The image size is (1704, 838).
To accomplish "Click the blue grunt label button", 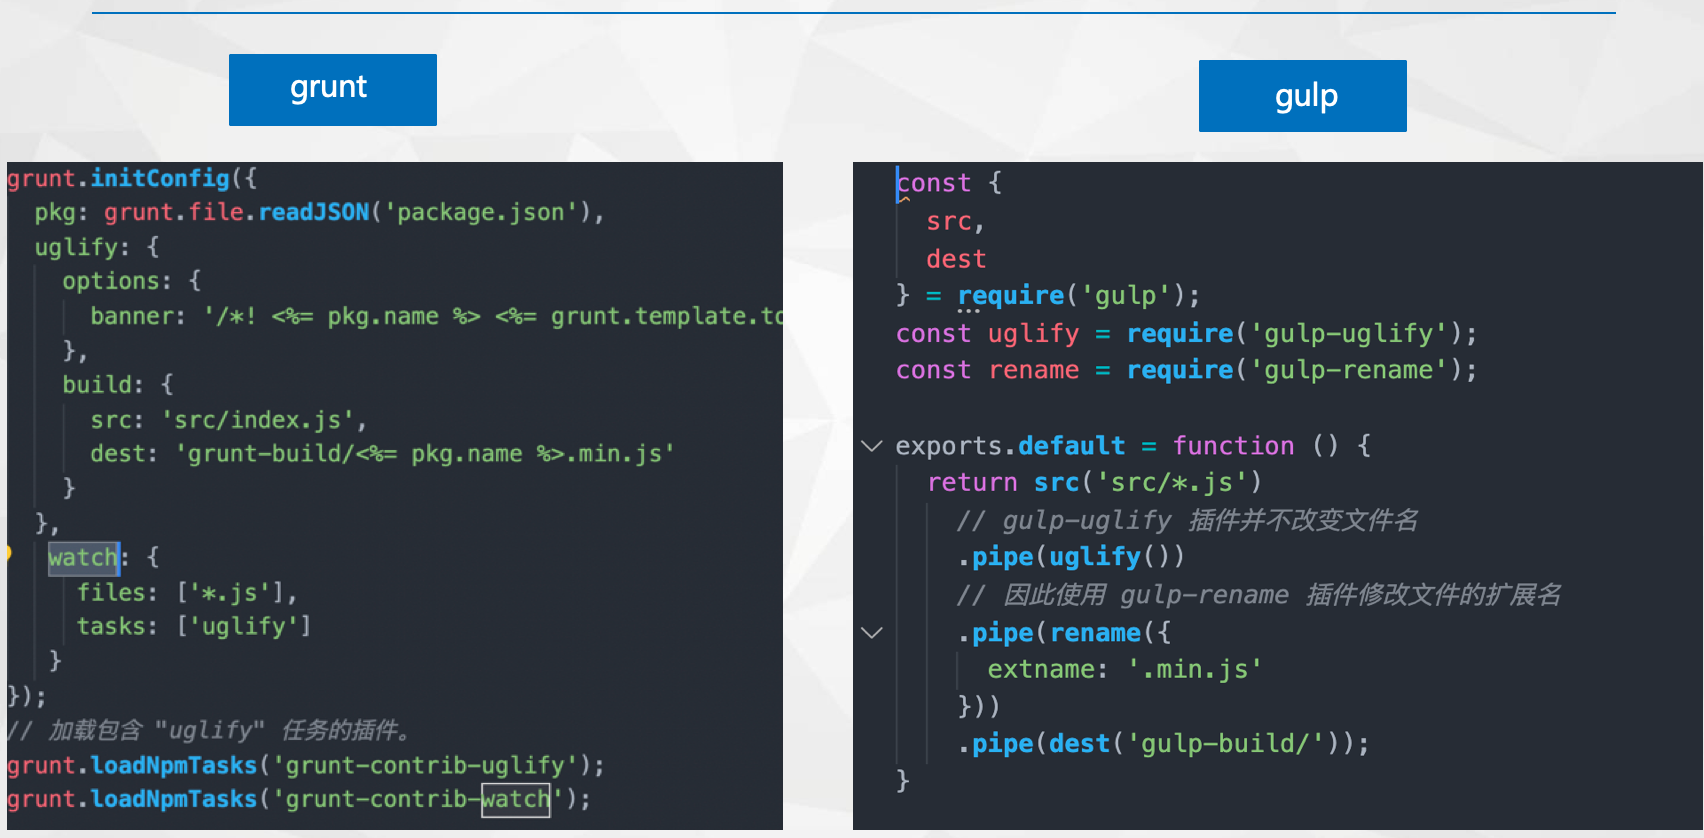I will [332, 90].
